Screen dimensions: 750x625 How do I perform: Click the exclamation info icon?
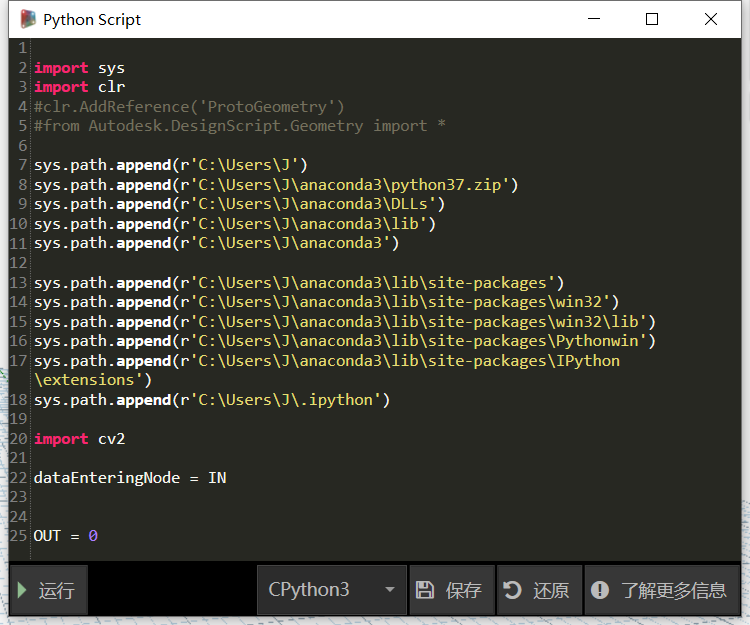600,590
